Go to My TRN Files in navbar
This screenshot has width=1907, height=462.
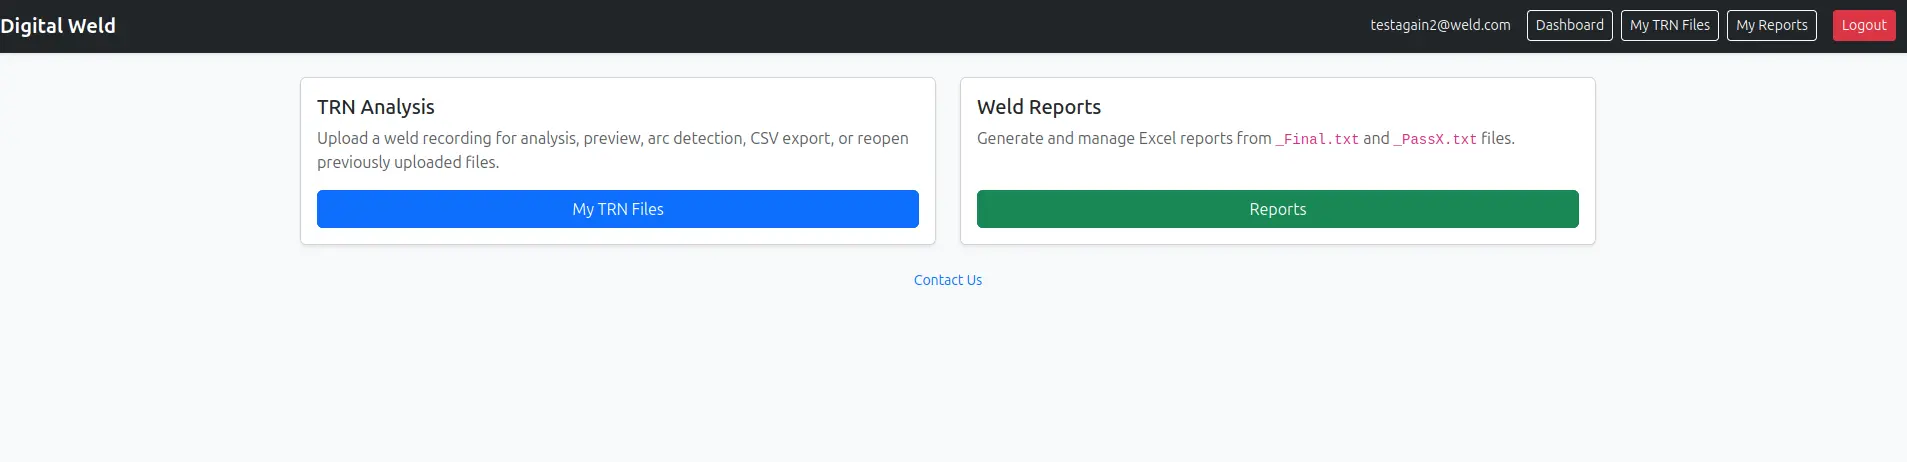tap(1669, 25)
